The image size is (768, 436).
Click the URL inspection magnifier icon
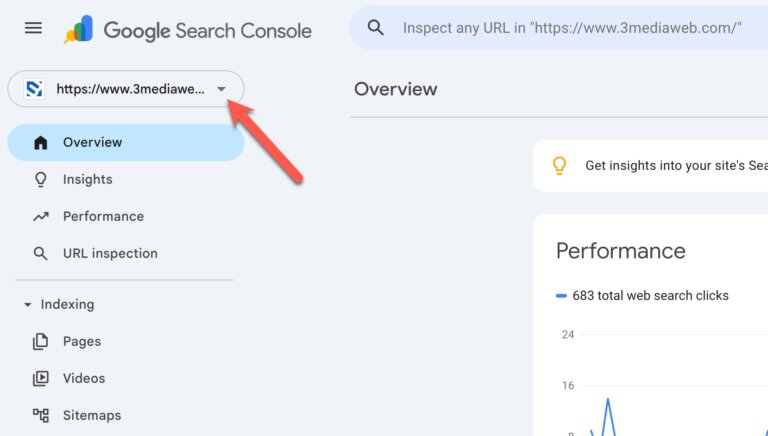pyautogui.click(x=41, y=254)
